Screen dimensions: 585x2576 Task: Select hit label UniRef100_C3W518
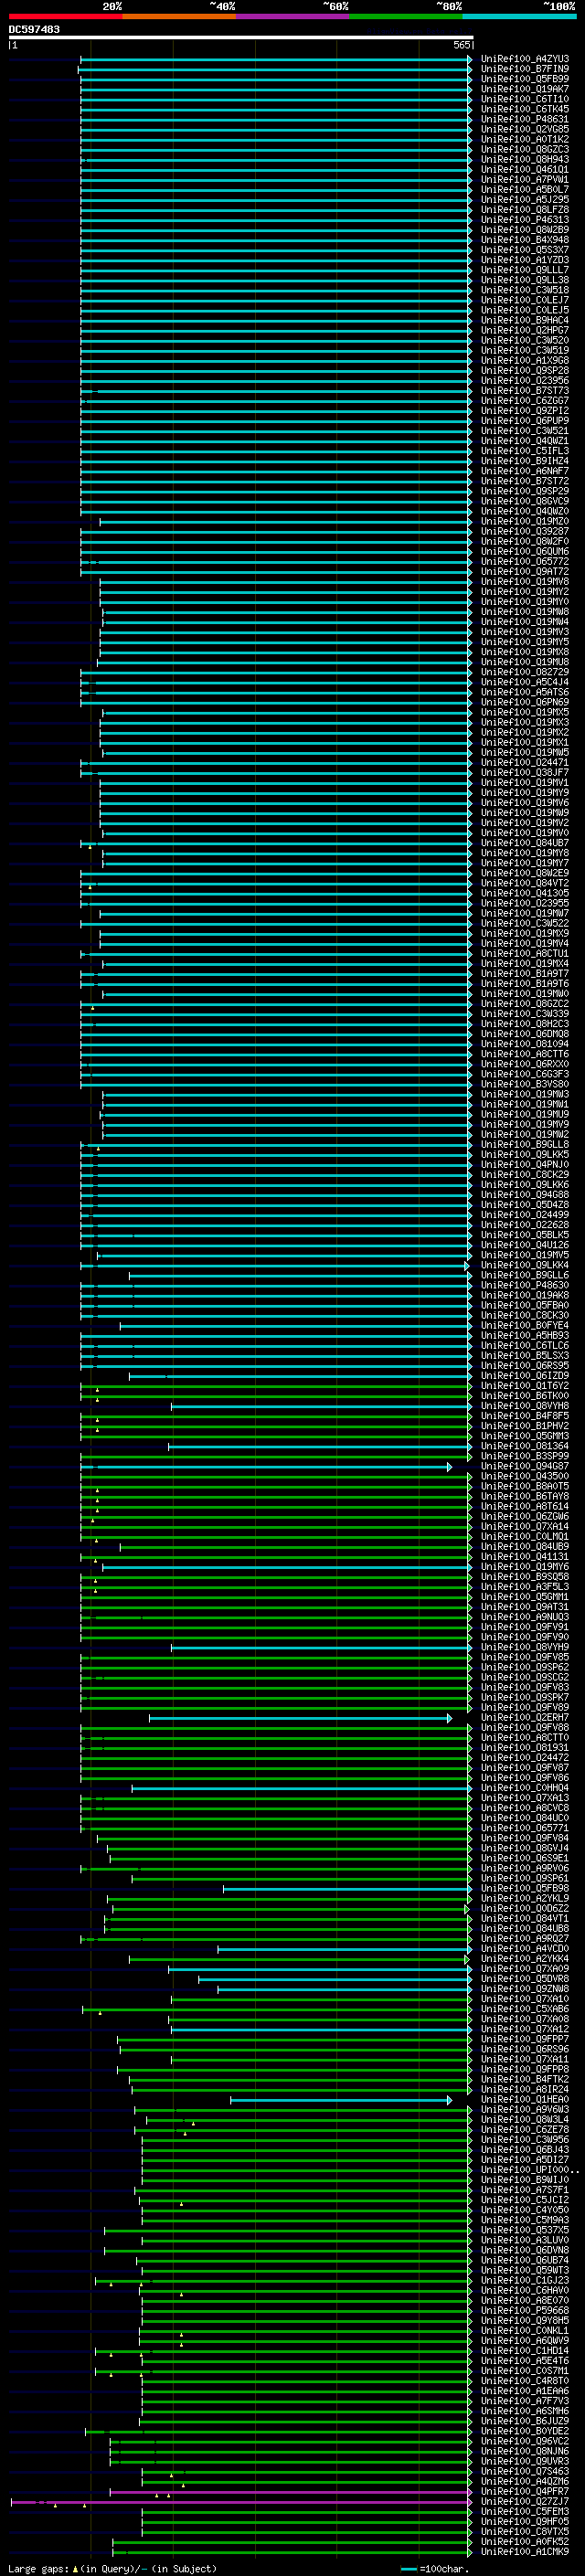(525, 290)
